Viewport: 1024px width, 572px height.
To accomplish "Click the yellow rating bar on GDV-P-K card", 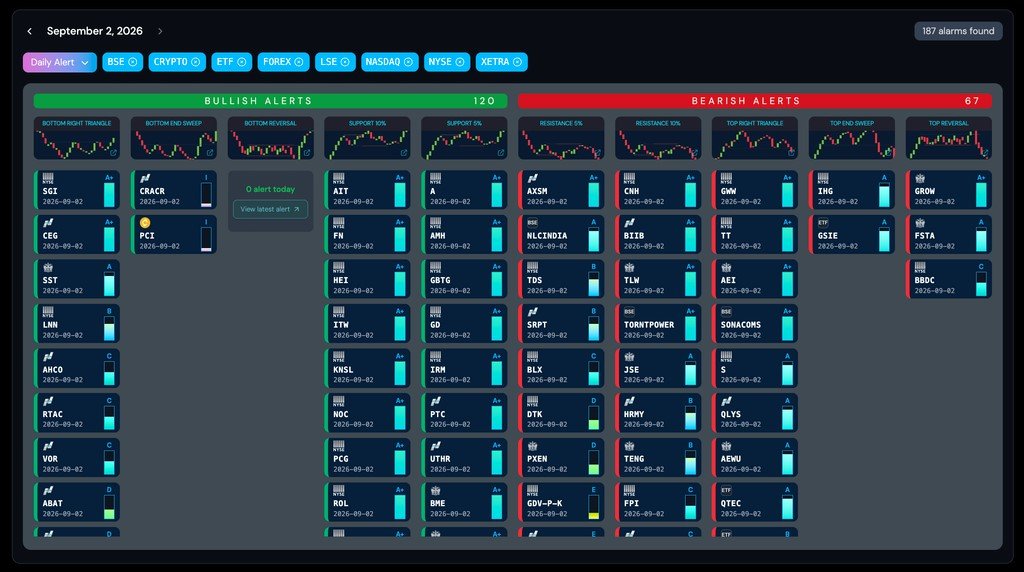I will pyautogui.click(x=594, y=507).
